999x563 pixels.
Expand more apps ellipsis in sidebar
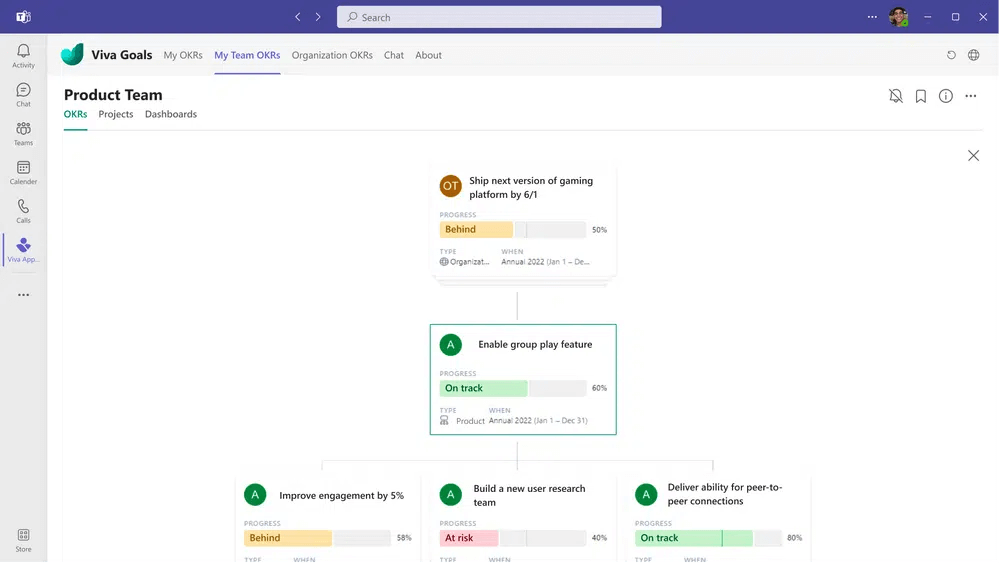click(24, 295)
